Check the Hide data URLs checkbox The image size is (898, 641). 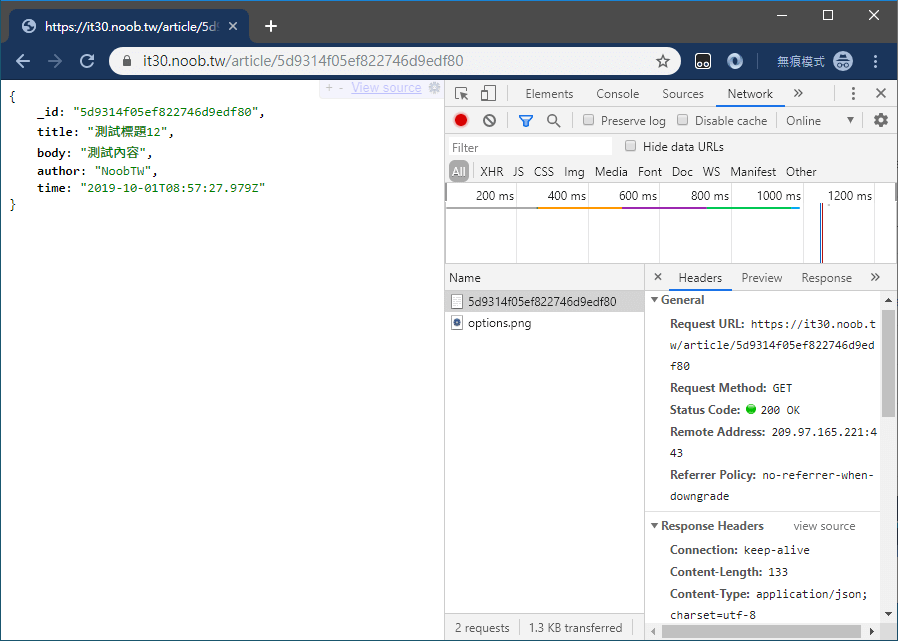631,146
